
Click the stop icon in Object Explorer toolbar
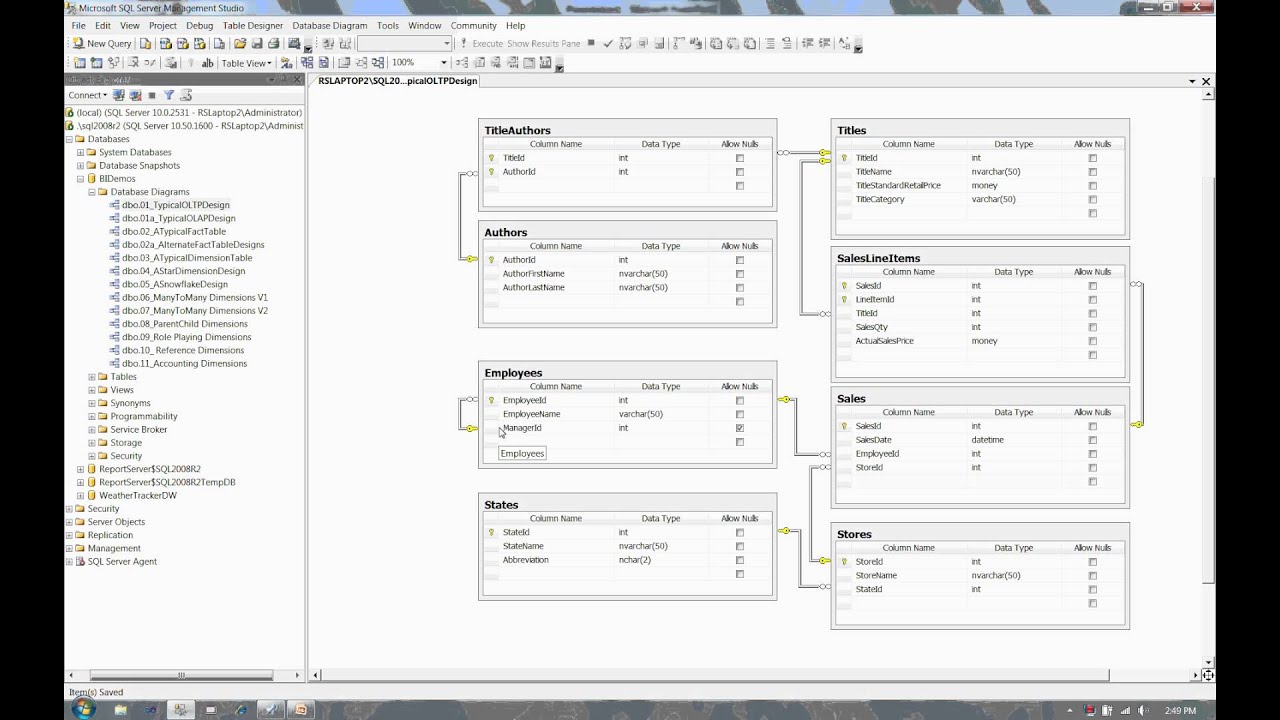coord(152,95)
